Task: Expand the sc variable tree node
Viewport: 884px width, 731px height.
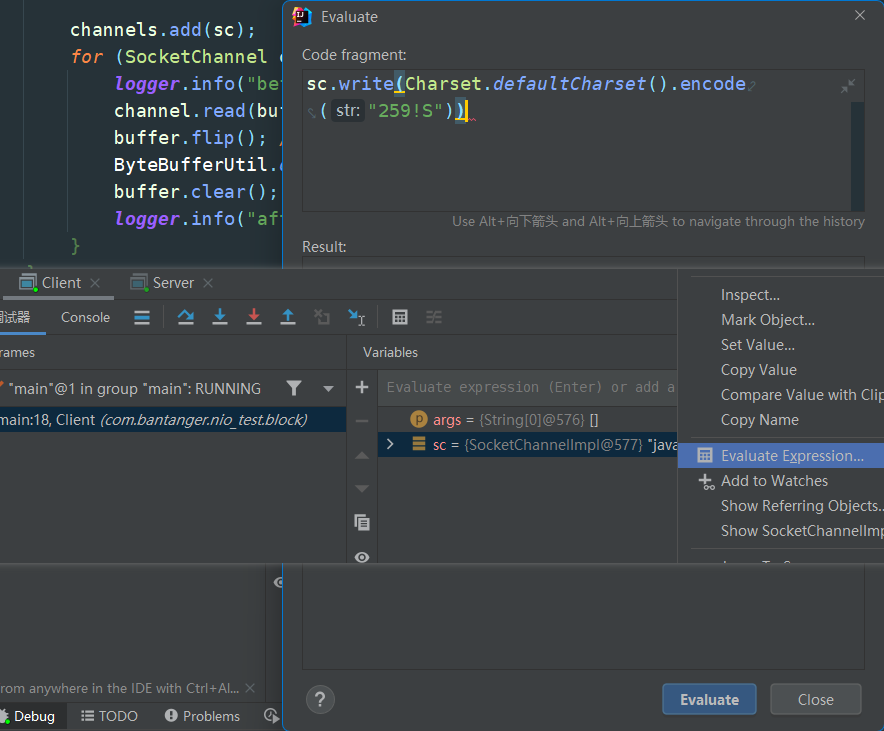Action: pyautogui.click(x=390, y=445)
